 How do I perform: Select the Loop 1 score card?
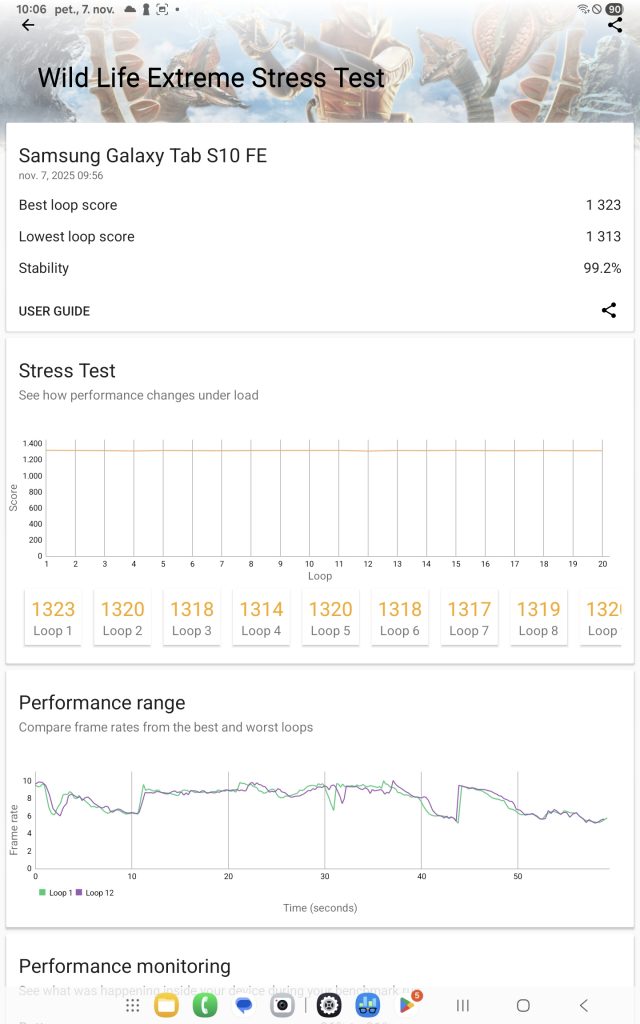coord(53,617)
